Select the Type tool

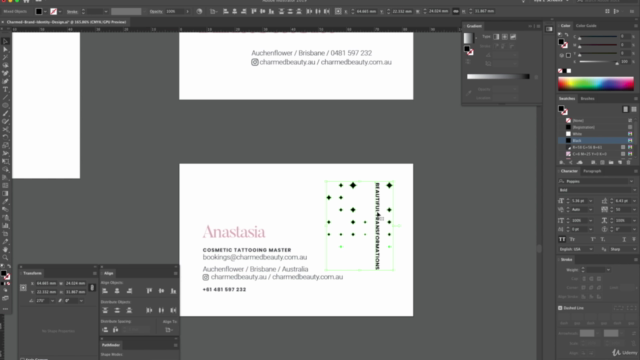point(5,89)
